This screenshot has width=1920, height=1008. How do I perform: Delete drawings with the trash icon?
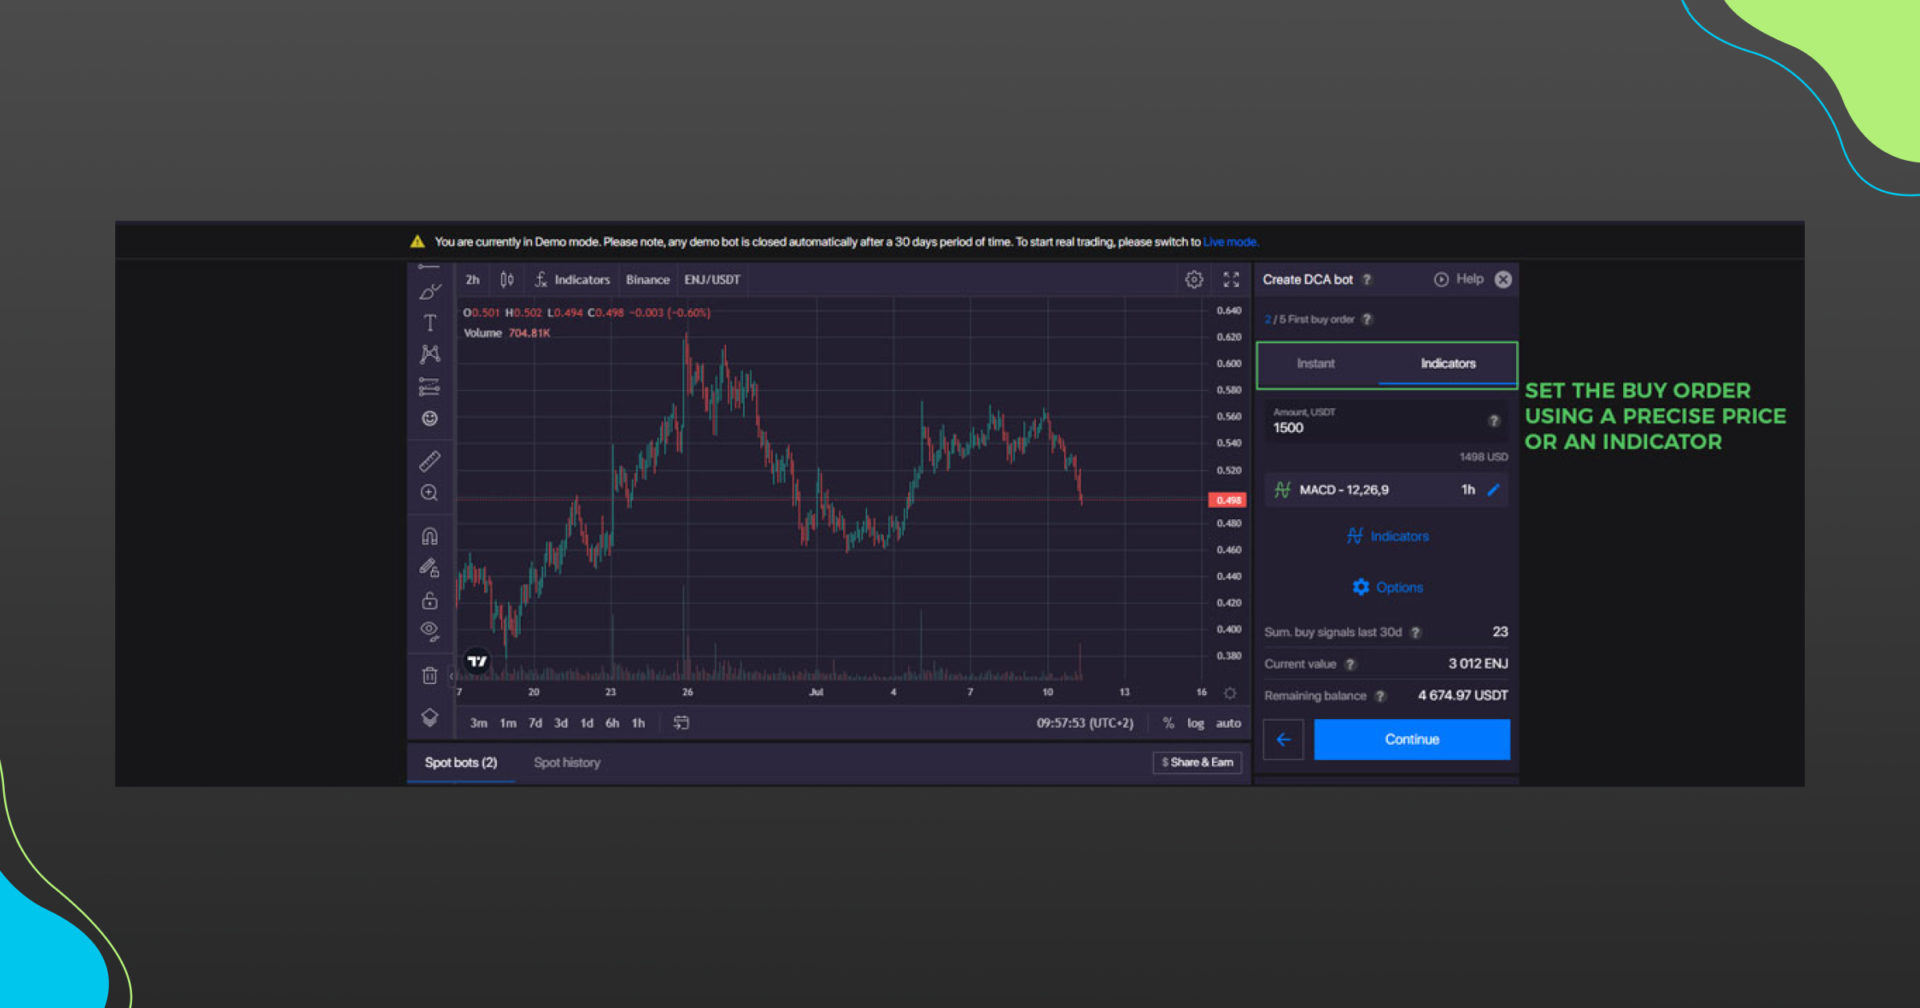point(430,676)
